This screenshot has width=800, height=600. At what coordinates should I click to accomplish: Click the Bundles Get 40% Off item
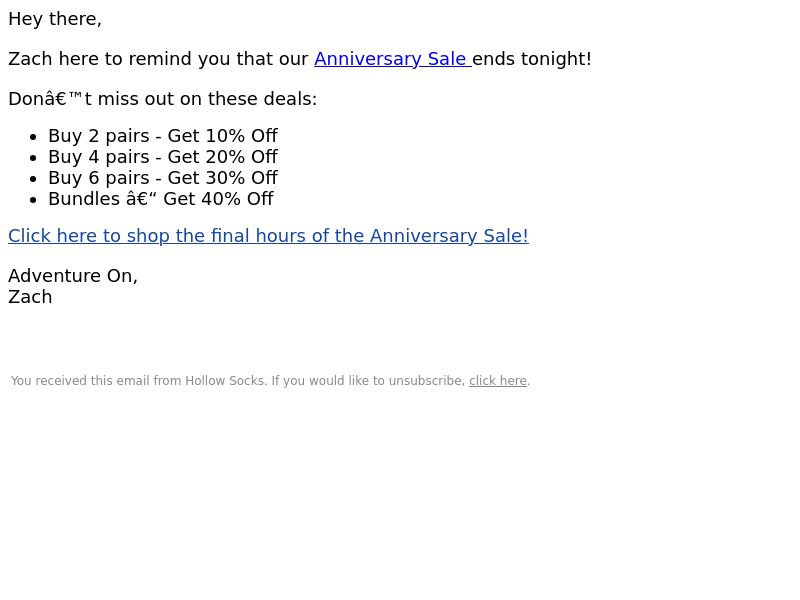pyautogui.click(x=161, y=198)
